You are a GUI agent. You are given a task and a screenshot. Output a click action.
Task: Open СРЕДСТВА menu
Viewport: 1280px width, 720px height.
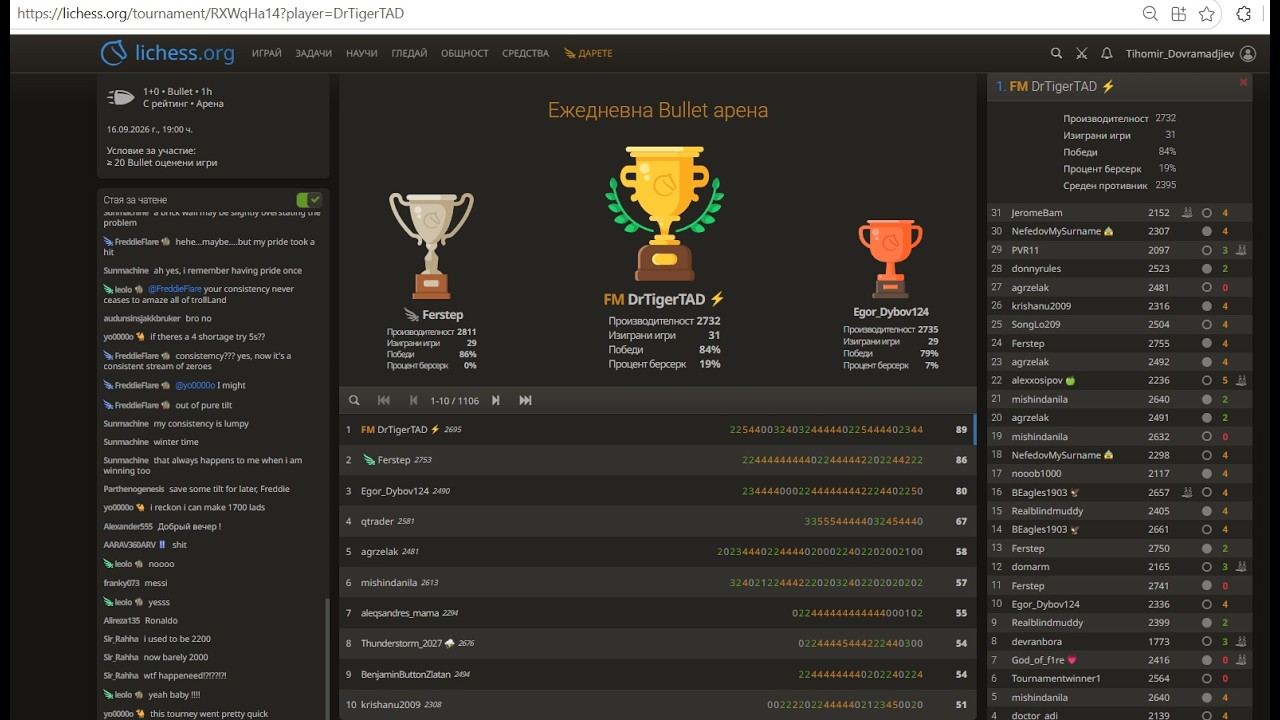tap(525, 53)
